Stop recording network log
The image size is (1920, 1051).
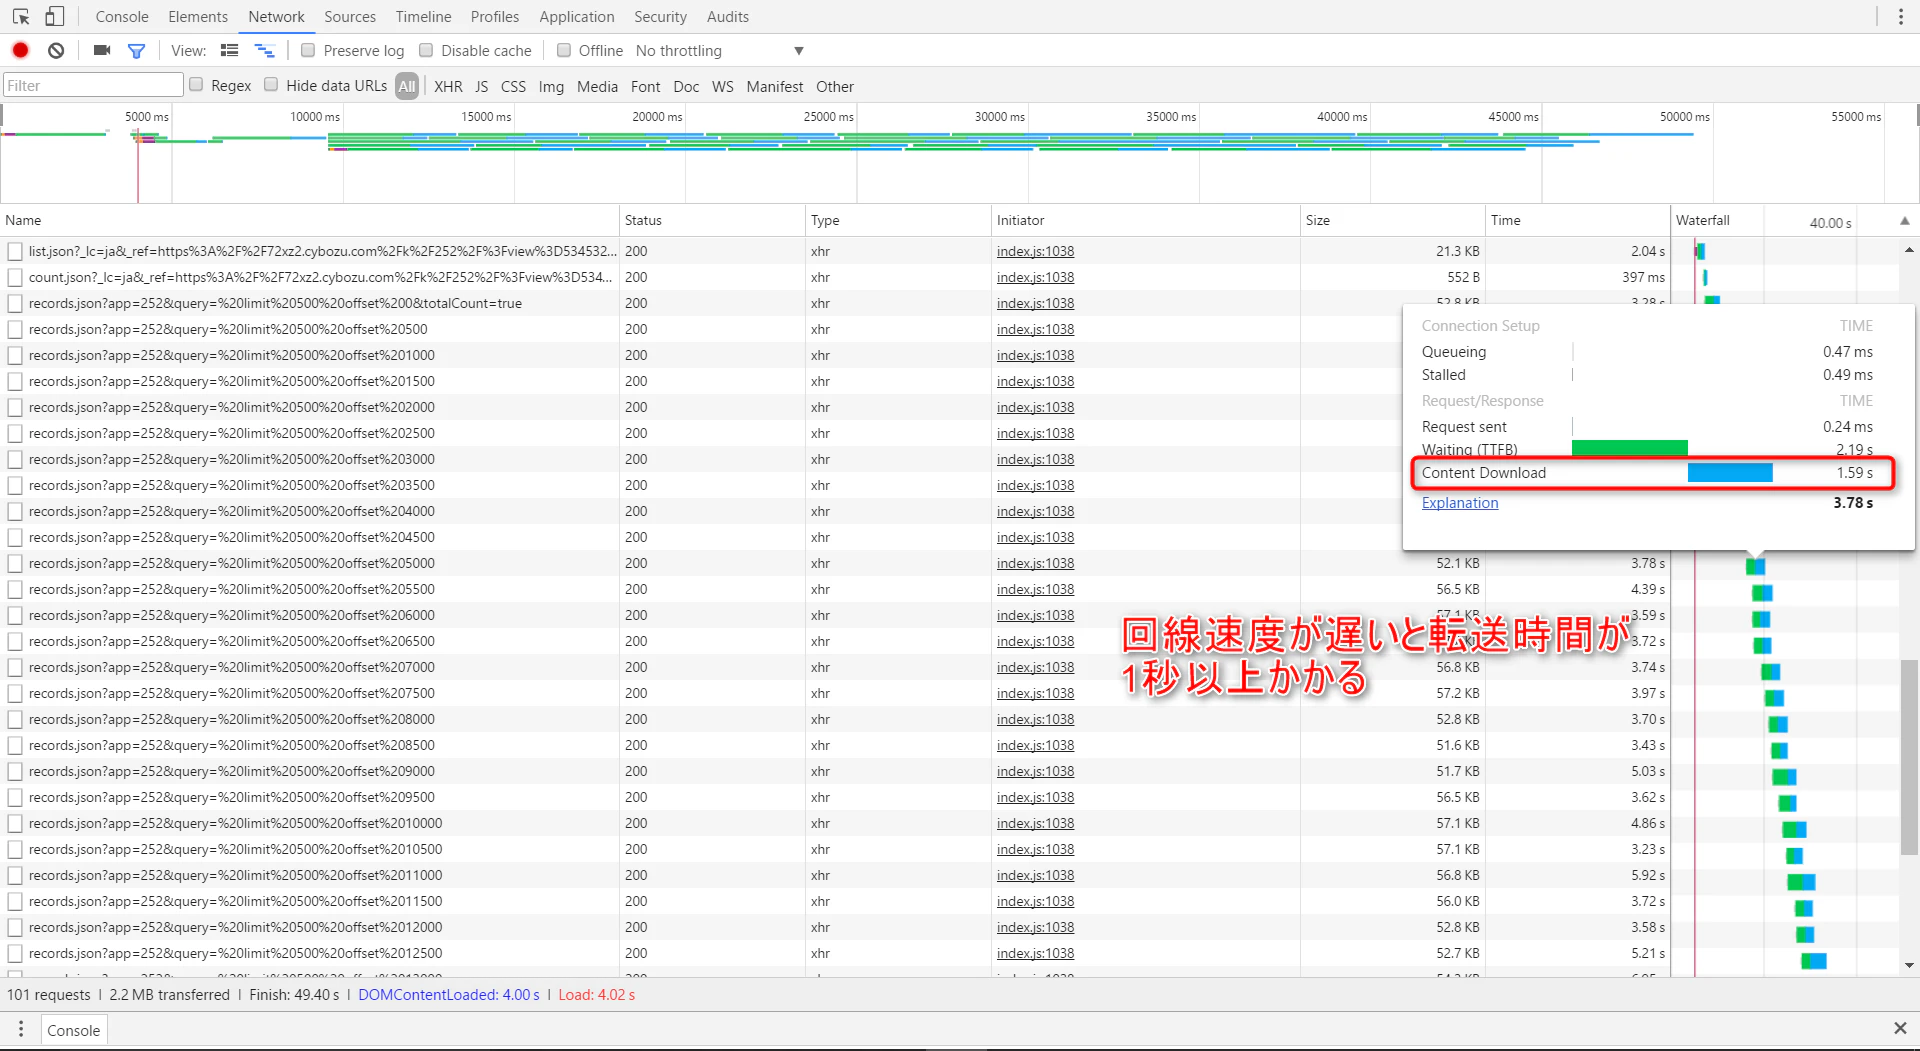tap(21, 50)
